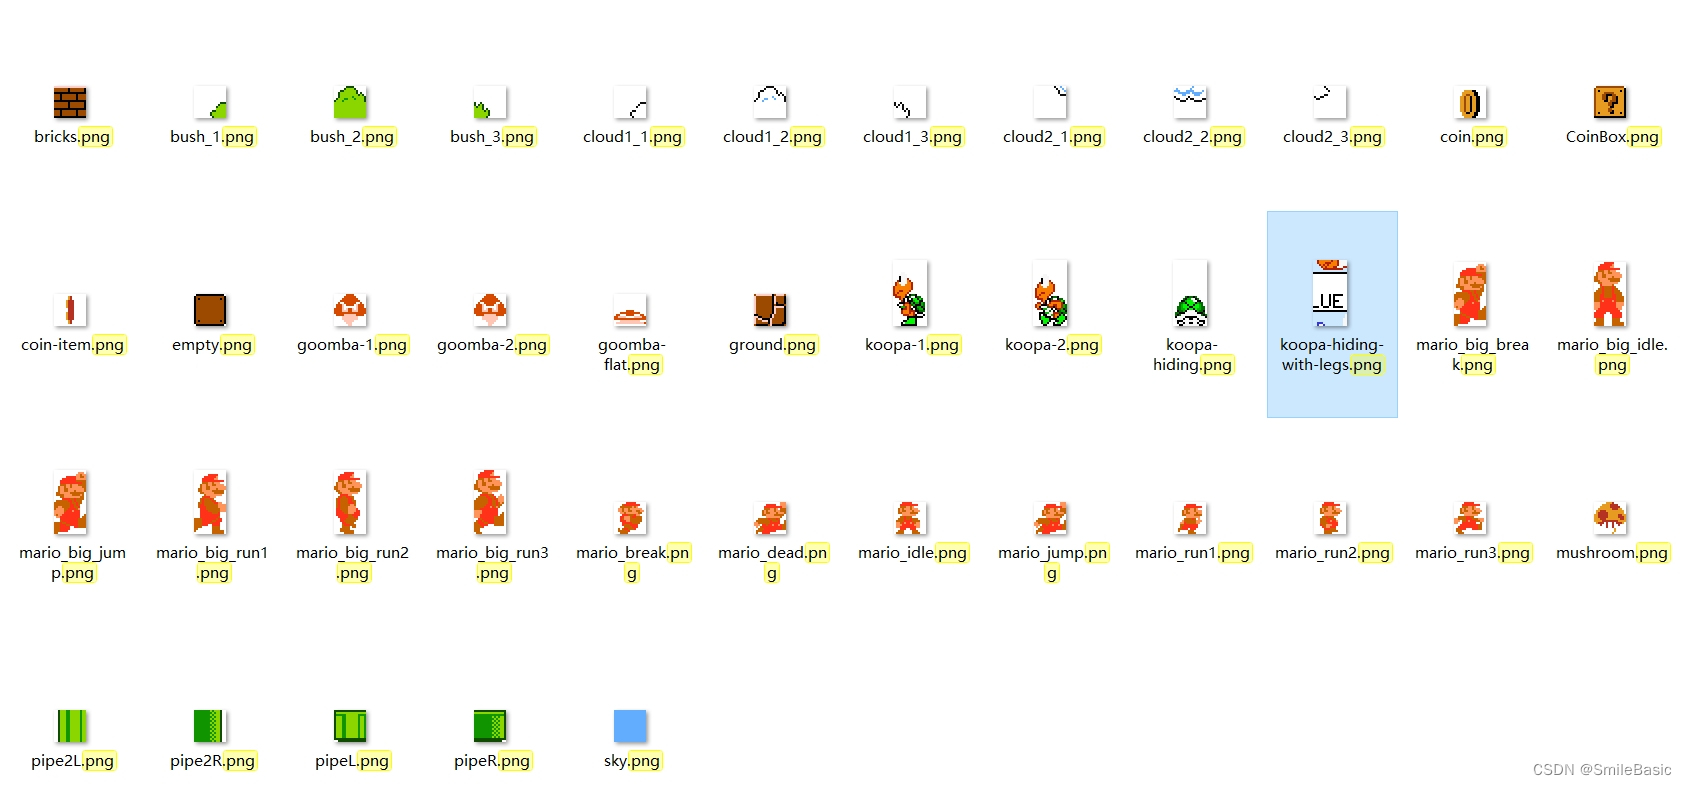The image size is (1687, 785).
Task: Click the mario_big_idle.png sprite icon
Action: click(1610, 294)
